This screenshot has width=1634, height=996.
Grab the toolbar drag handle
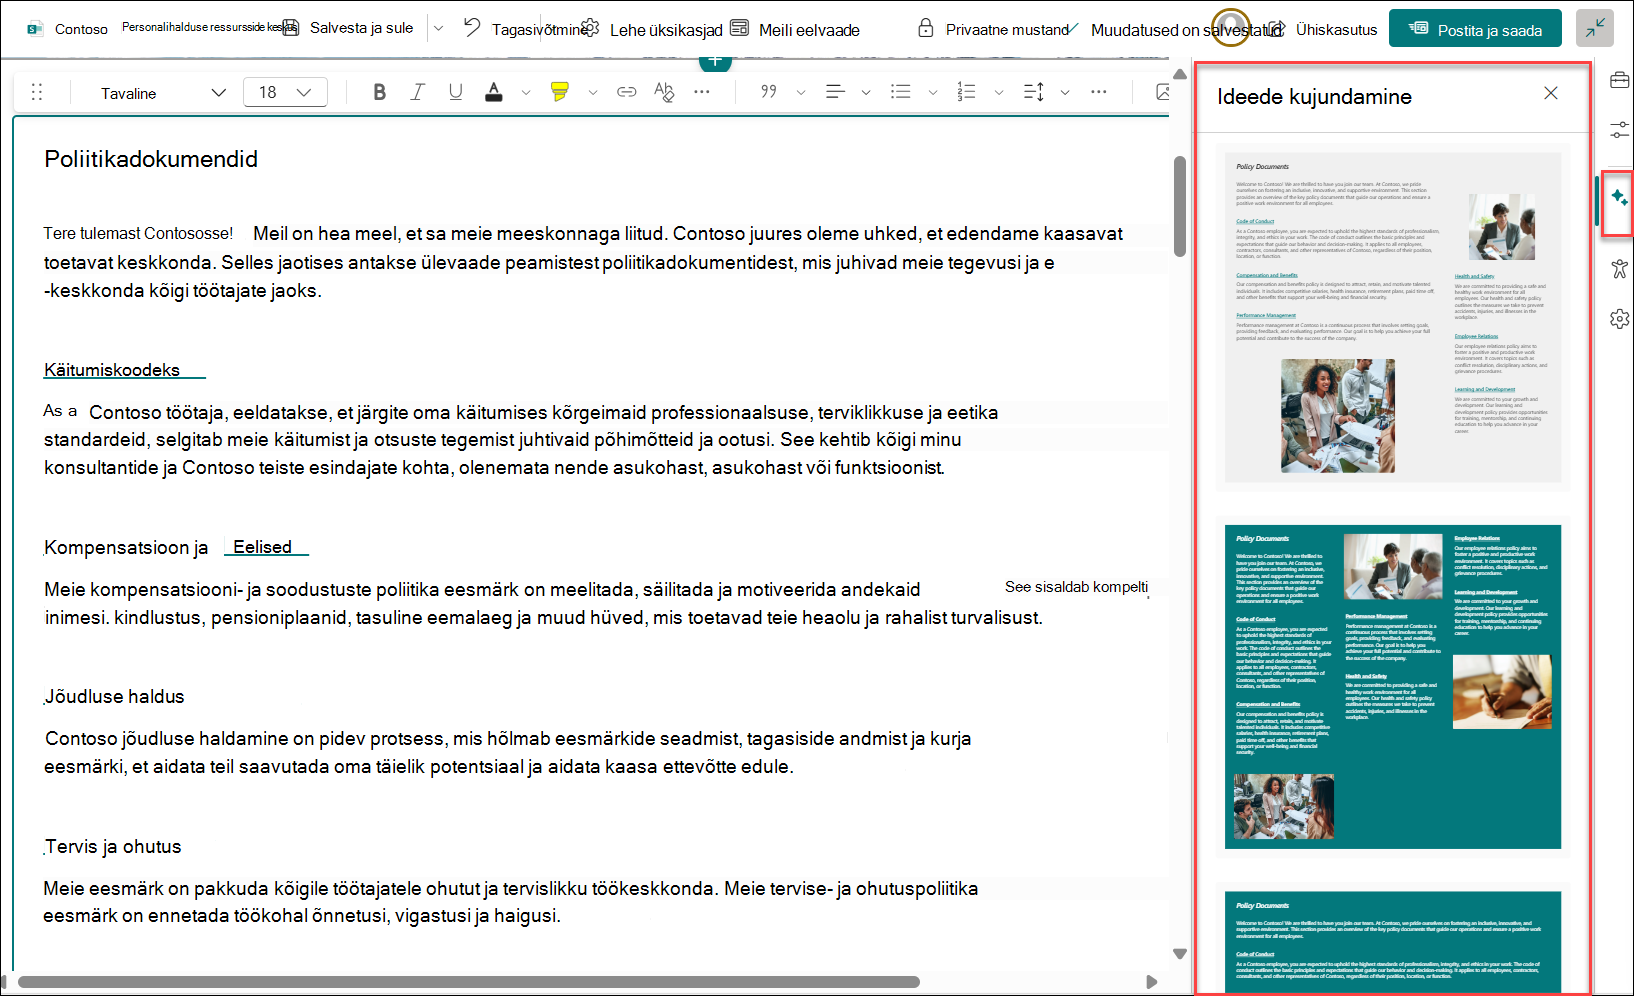pos(37,92)
